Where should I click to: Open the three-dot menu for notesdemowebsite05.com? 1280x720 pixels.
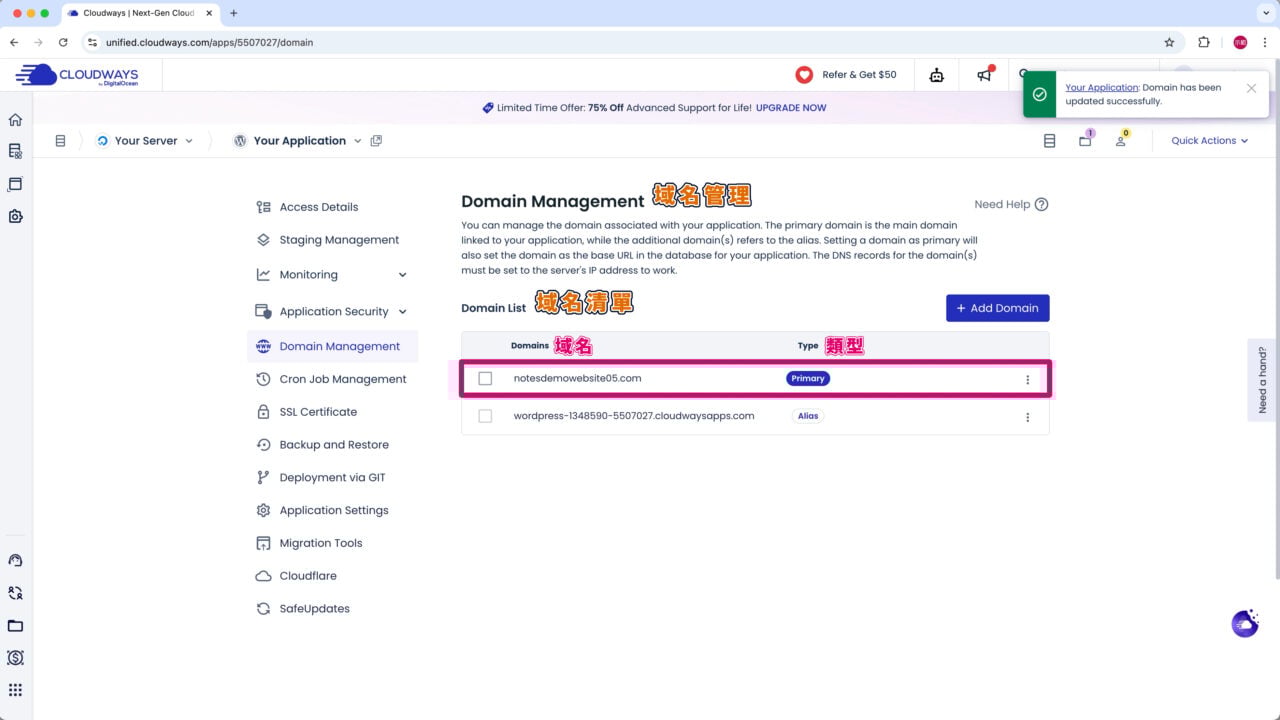pos(1027,380)
